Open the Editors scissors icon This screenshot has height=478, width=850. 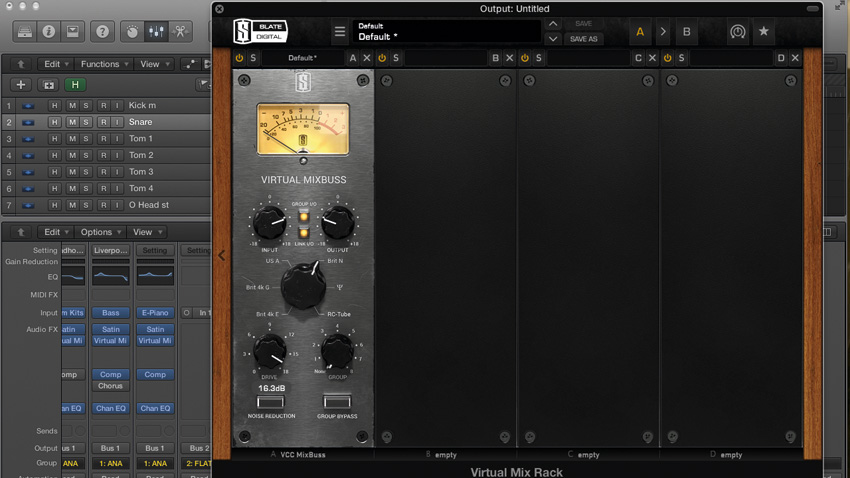point(180,31)
